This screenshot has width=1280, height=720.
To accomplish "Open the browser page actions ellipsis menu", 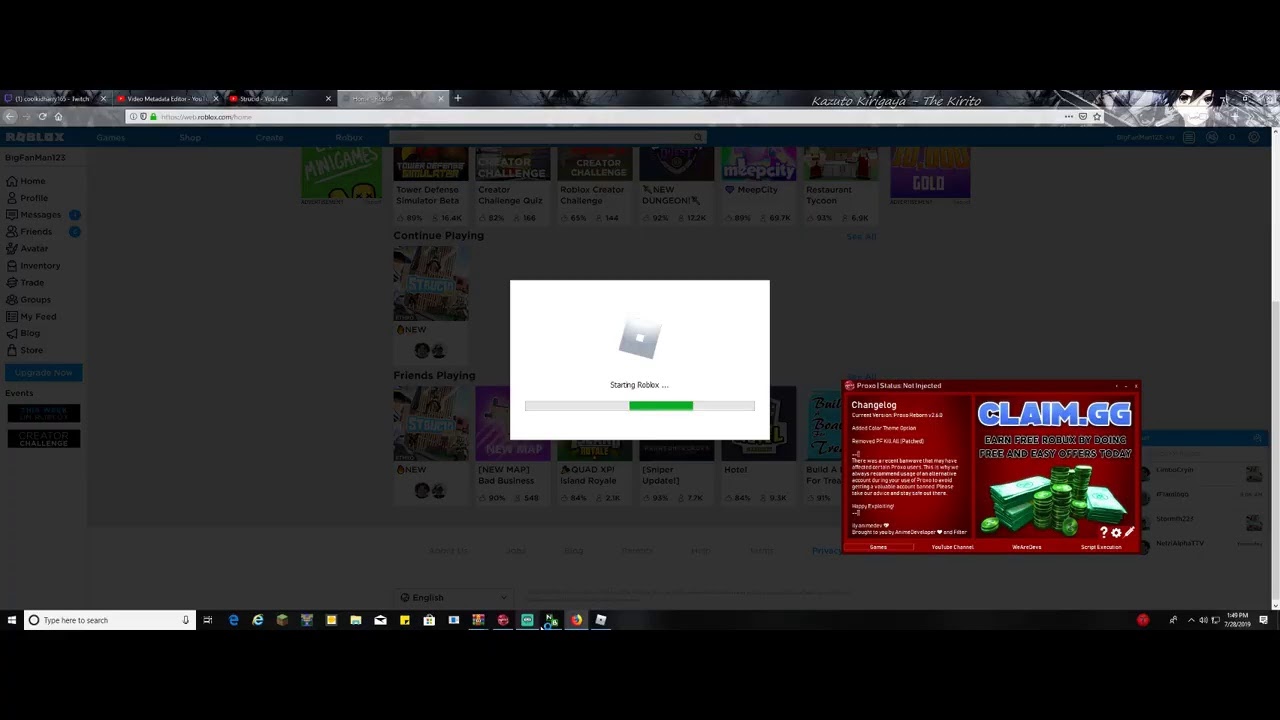I will coord(1068,117).
